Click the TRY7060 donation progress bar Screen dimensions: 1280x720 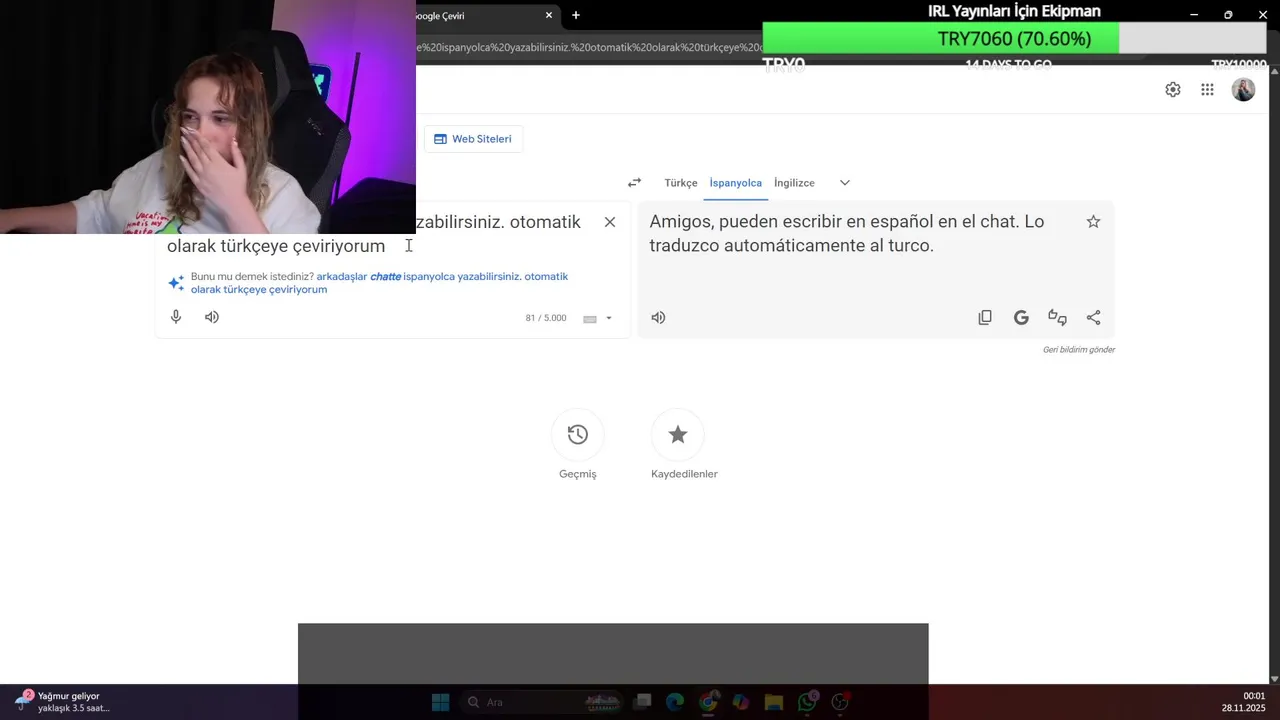(1014, 39)
